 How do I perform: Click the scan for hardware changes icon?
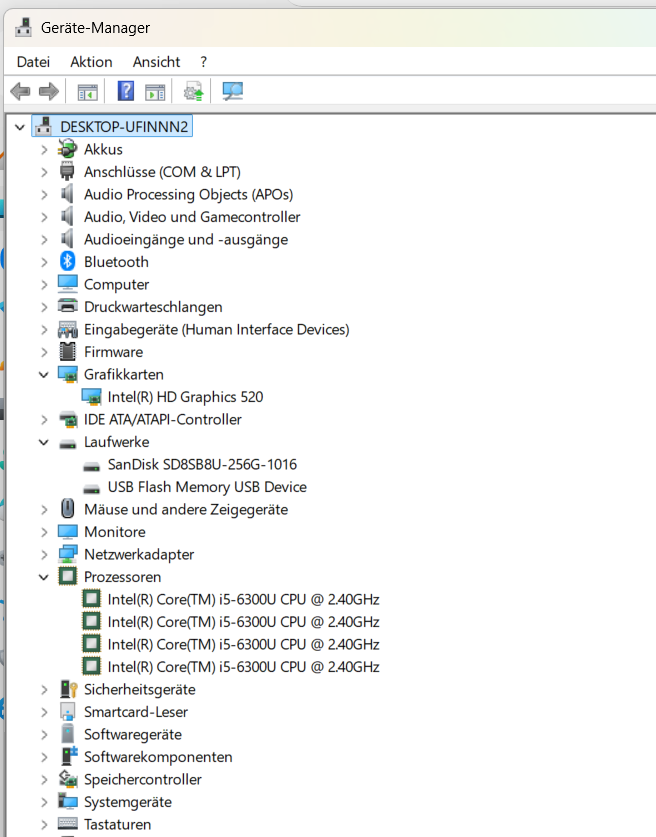pyautogui.click(x=233, y=91)
